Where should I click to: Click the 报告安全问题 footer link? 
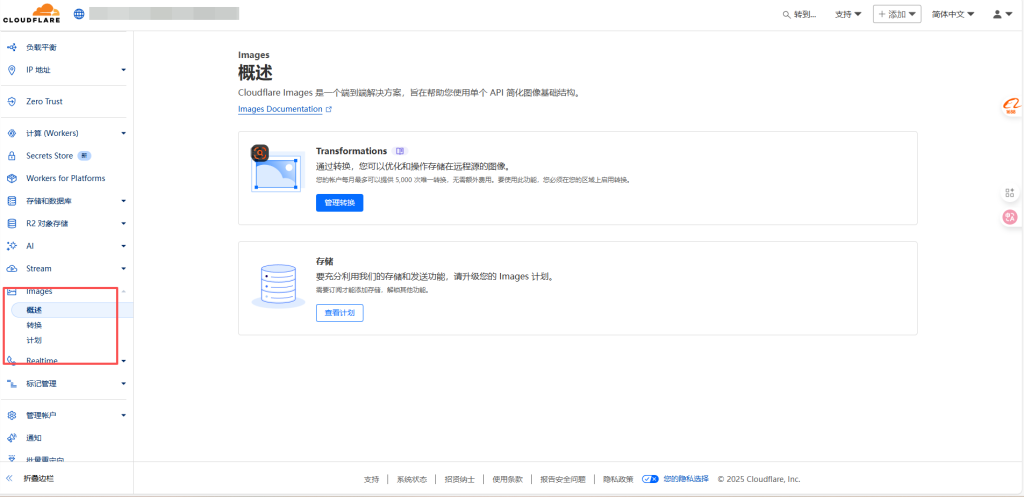coord(562,479)
